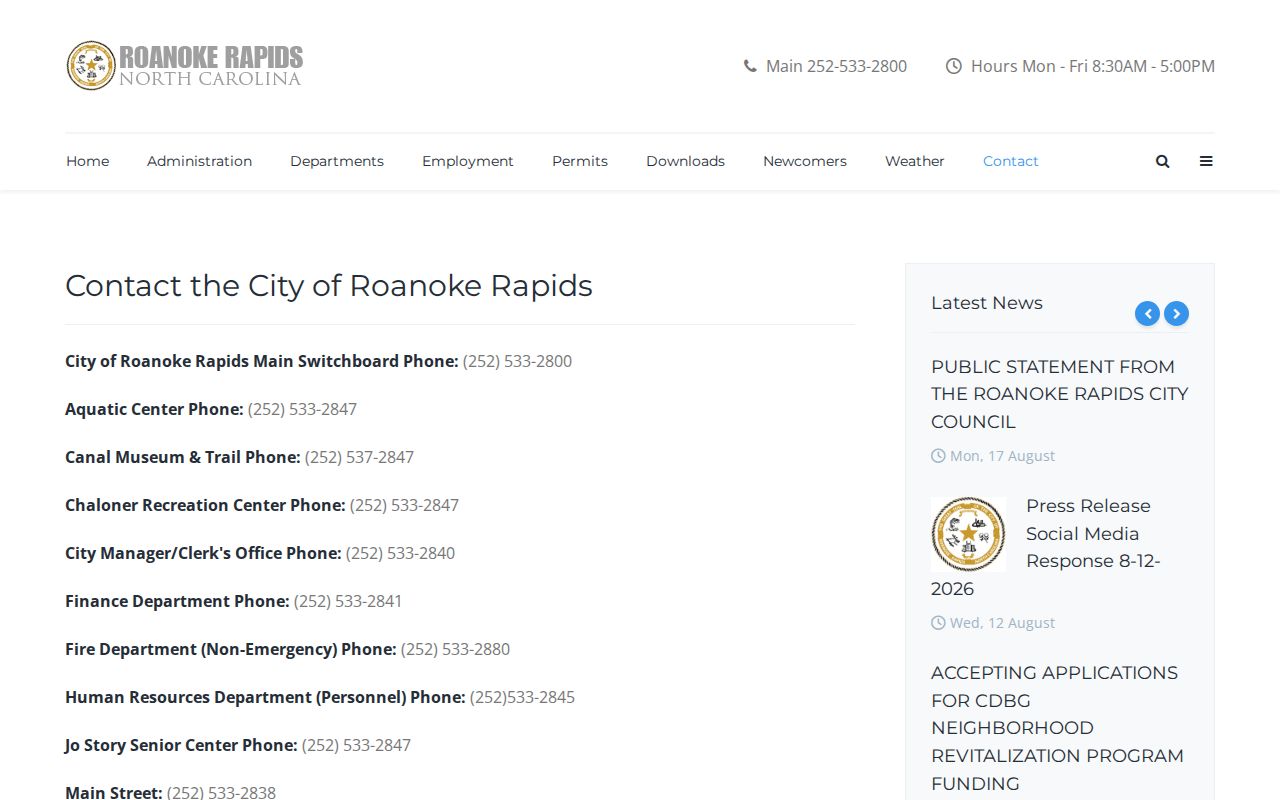This screenshot has width=1280, height=800.
Task: Go to previous Latest News item
Action: pos(1147,314)
